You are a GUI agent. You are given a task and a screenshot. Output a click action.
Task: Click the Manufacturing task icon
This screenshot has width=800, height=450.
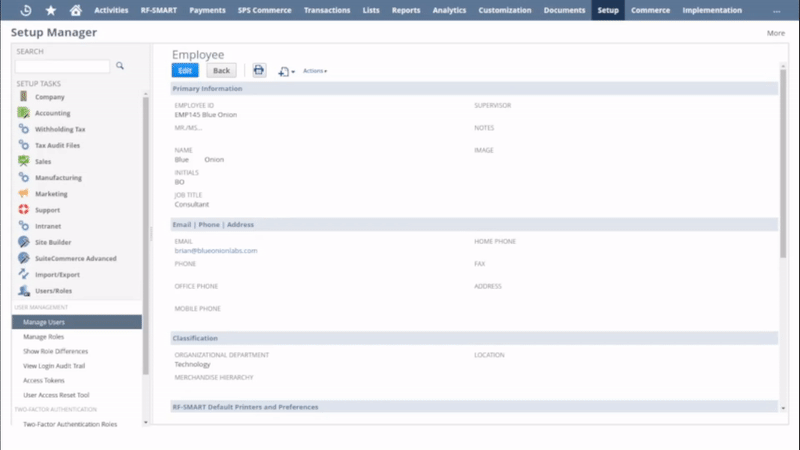tap(23, 177)
